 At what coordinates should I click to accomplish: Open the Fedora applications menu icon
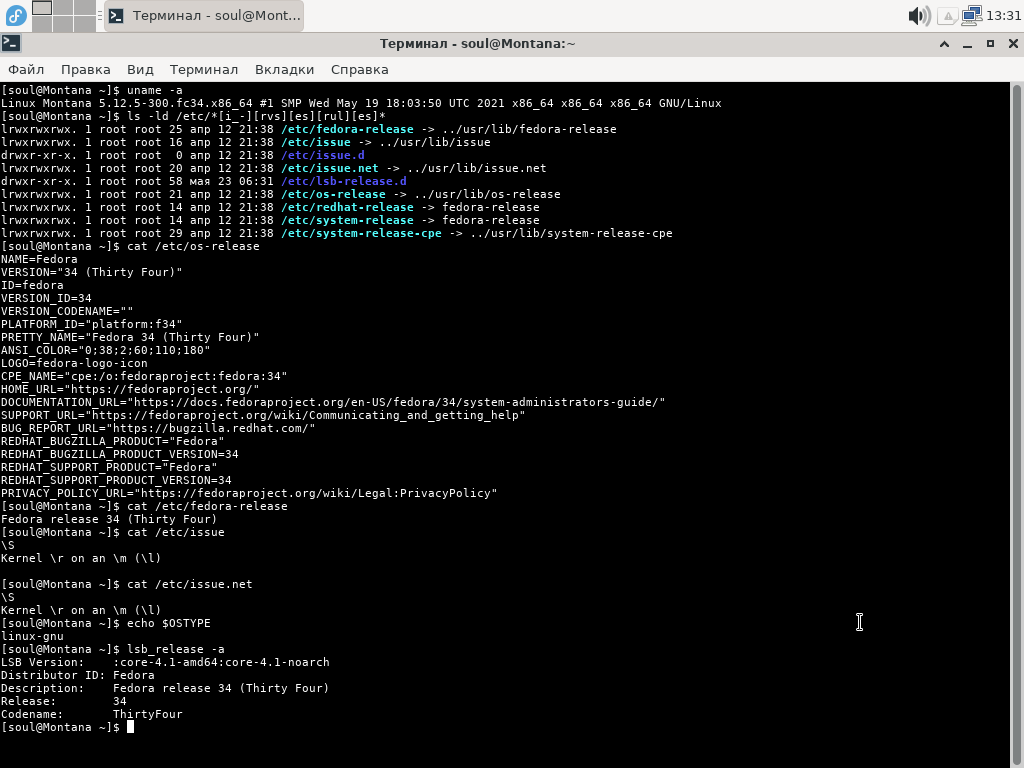(x=16, y=16)
